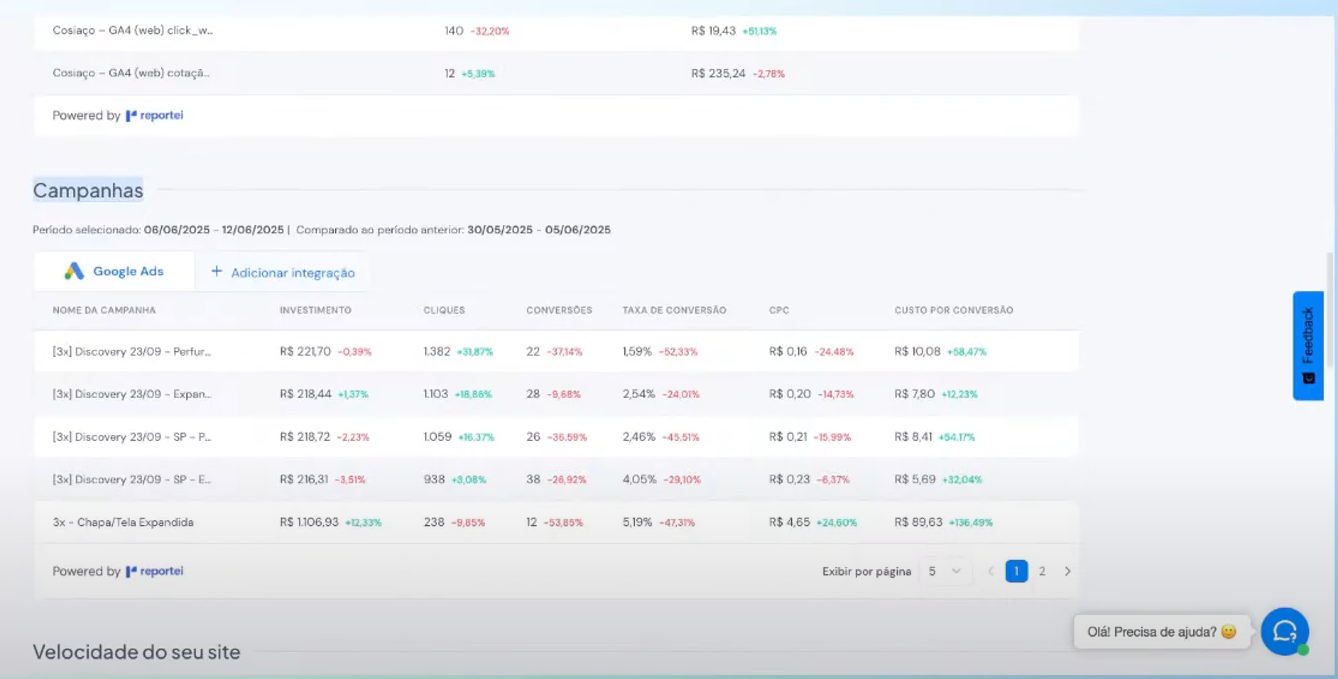Select the Google Ads tab
This screenshot has width=1338, height=679.
pos(114,272)
